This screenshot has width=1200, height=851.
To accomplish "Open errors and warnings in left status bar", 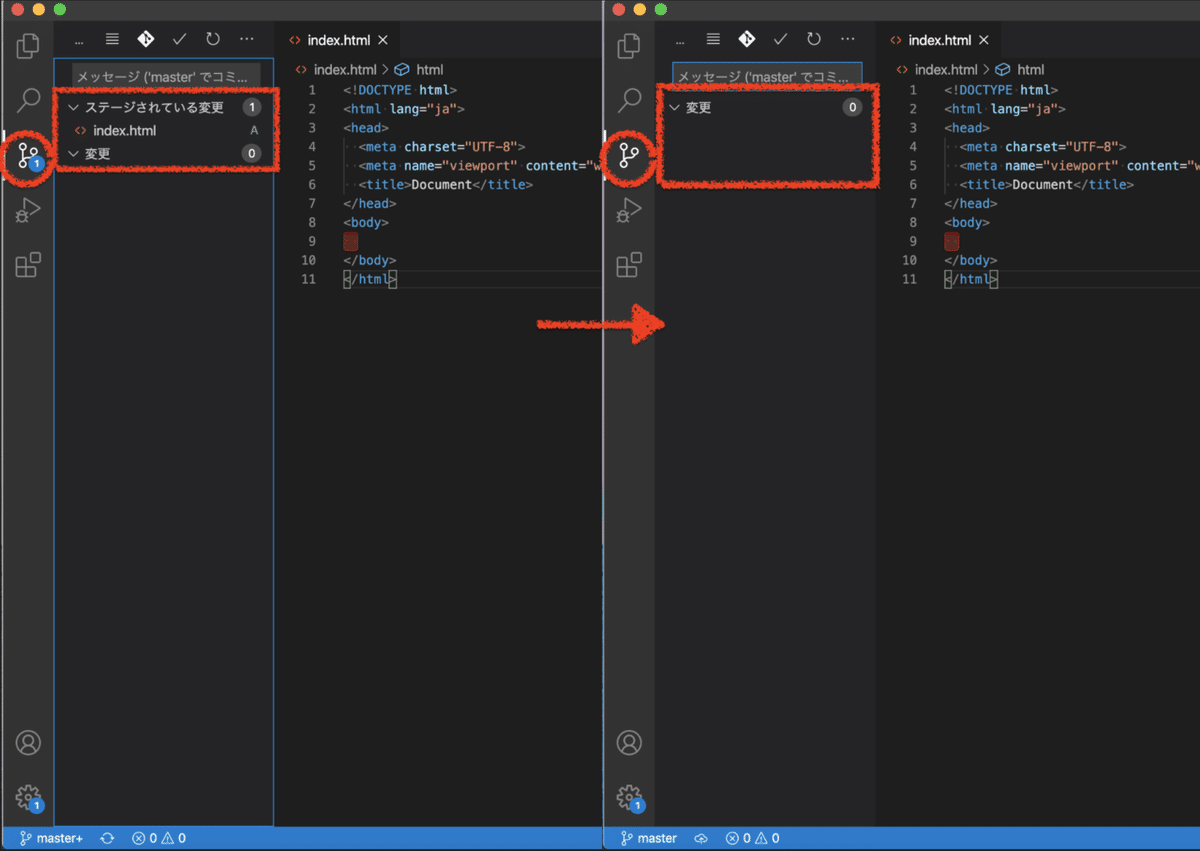I will click(x=159, y=838).
